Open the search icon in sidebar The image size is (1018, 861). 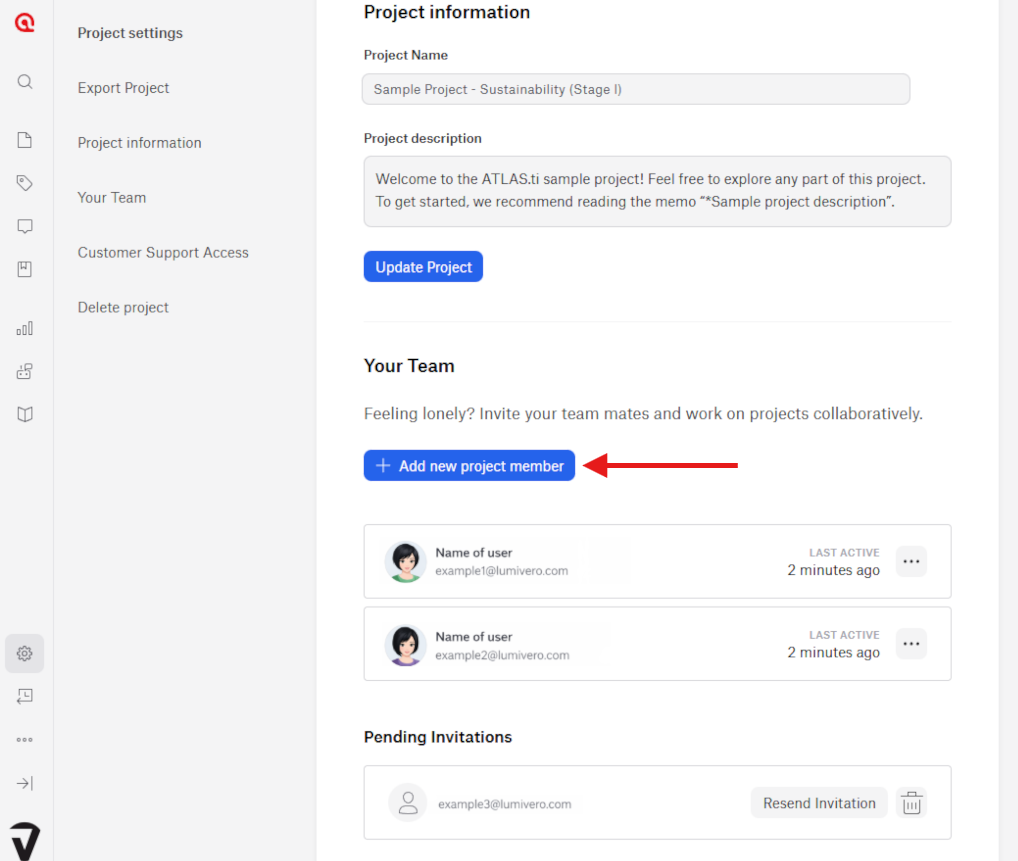25,82
